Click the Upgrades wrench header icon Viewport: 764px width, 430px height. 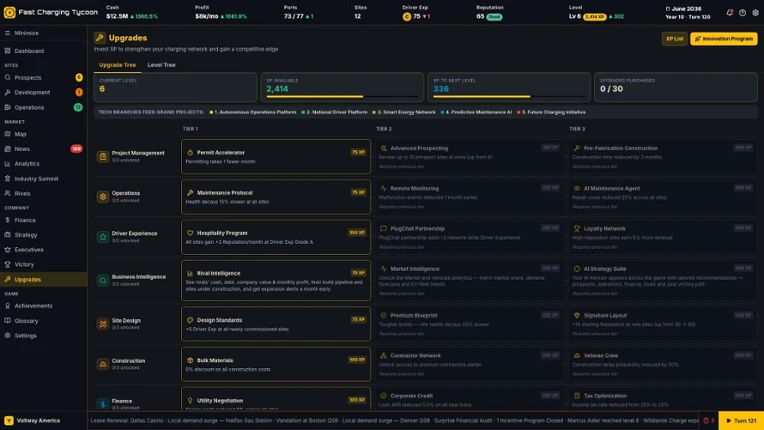tap(100, 37)
